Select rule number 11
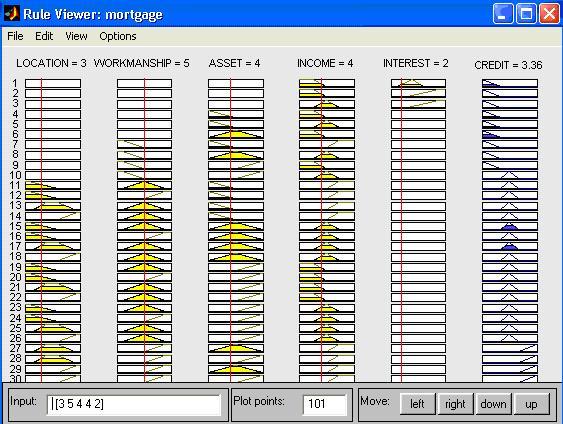Viewport: 563px width, 424px height. coord(15,185)
